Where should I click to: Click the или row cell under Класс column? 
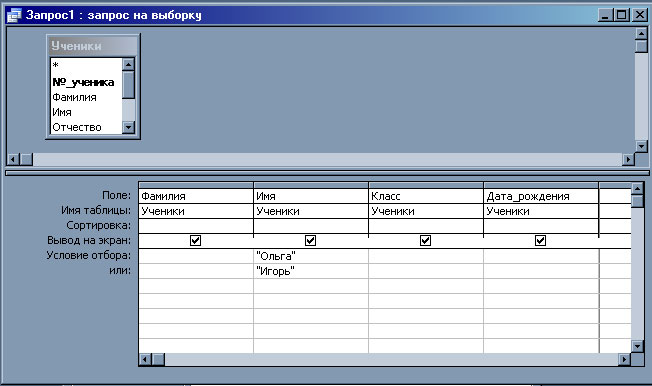pos(426,271)
